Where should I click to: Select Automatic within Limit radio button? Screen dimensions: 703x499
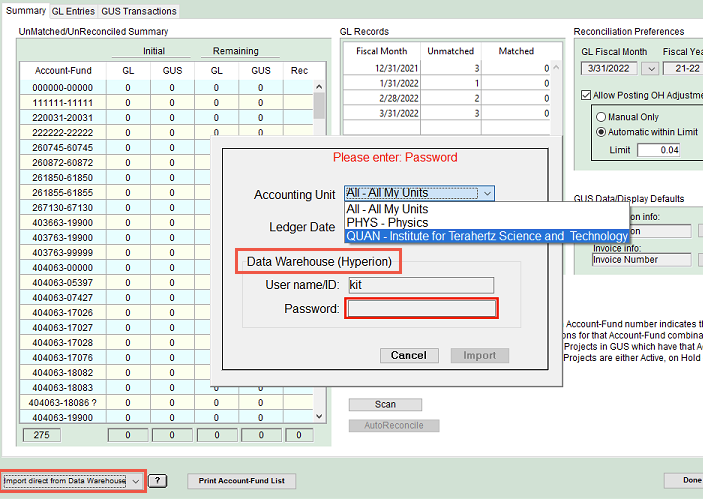point(602,132)
